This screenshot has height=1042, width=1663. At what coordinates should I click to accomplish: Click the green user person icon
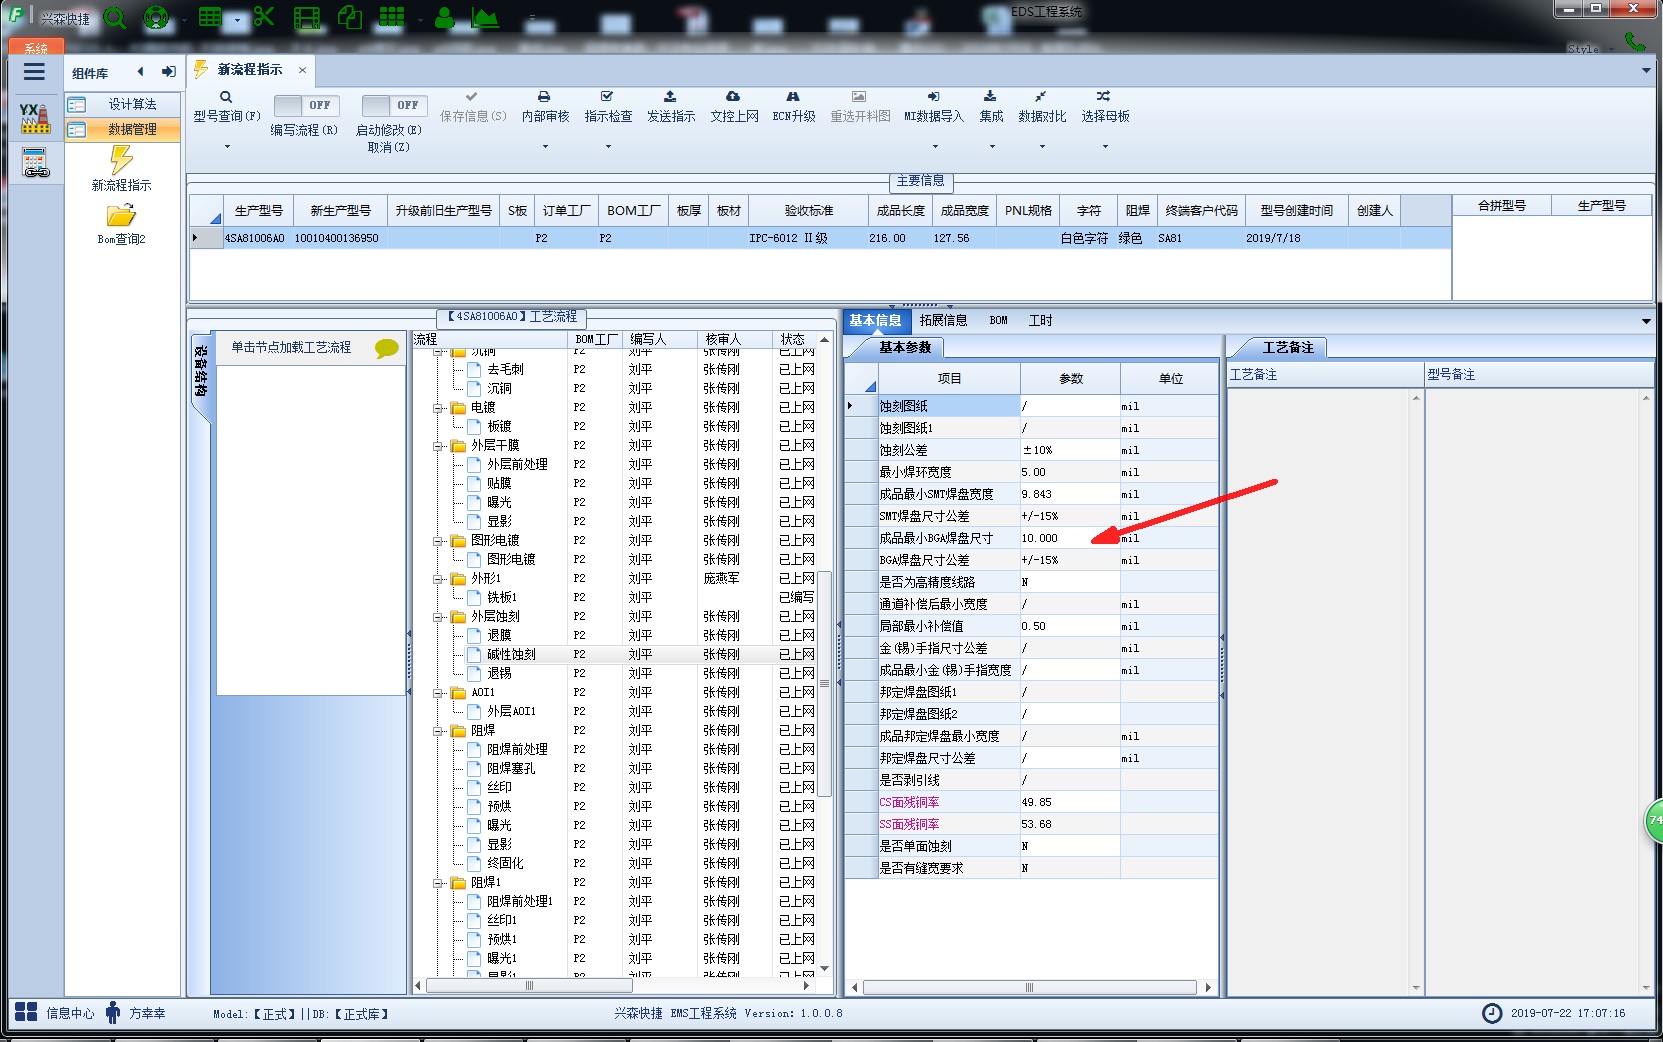click(445, 17)
